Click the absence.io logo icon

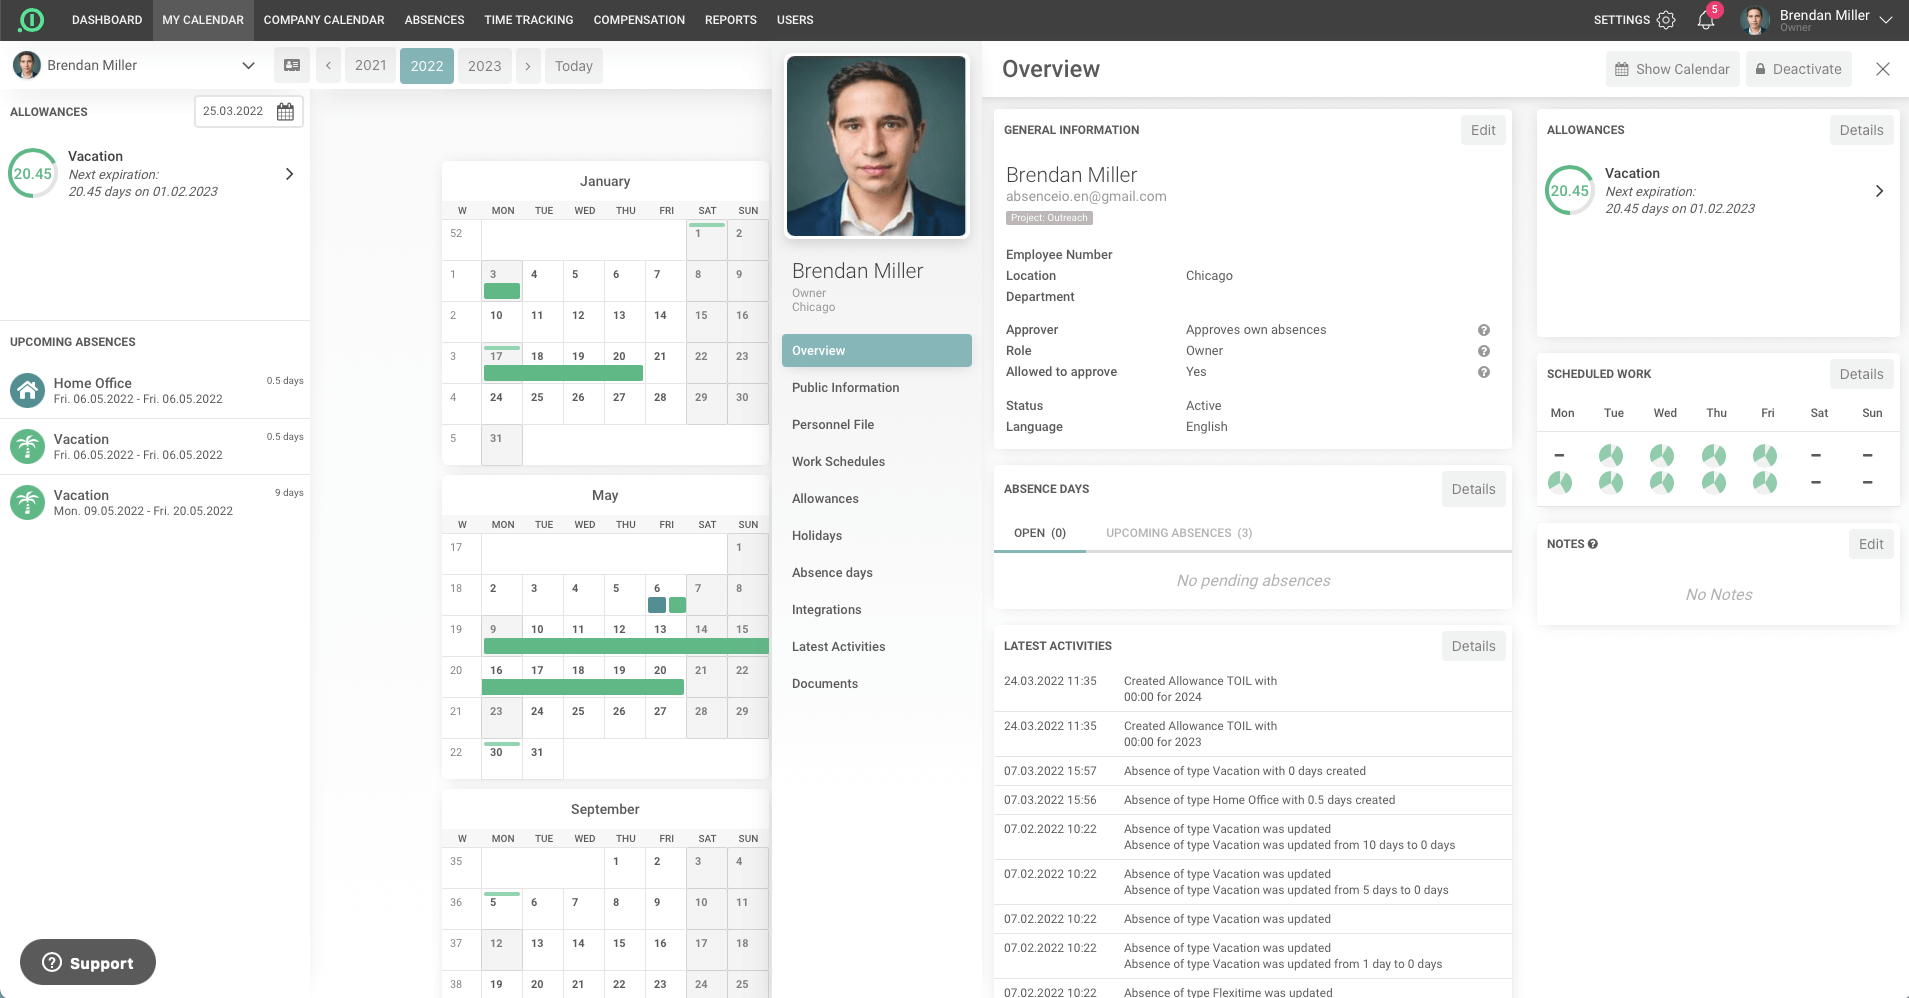(32, 20)
